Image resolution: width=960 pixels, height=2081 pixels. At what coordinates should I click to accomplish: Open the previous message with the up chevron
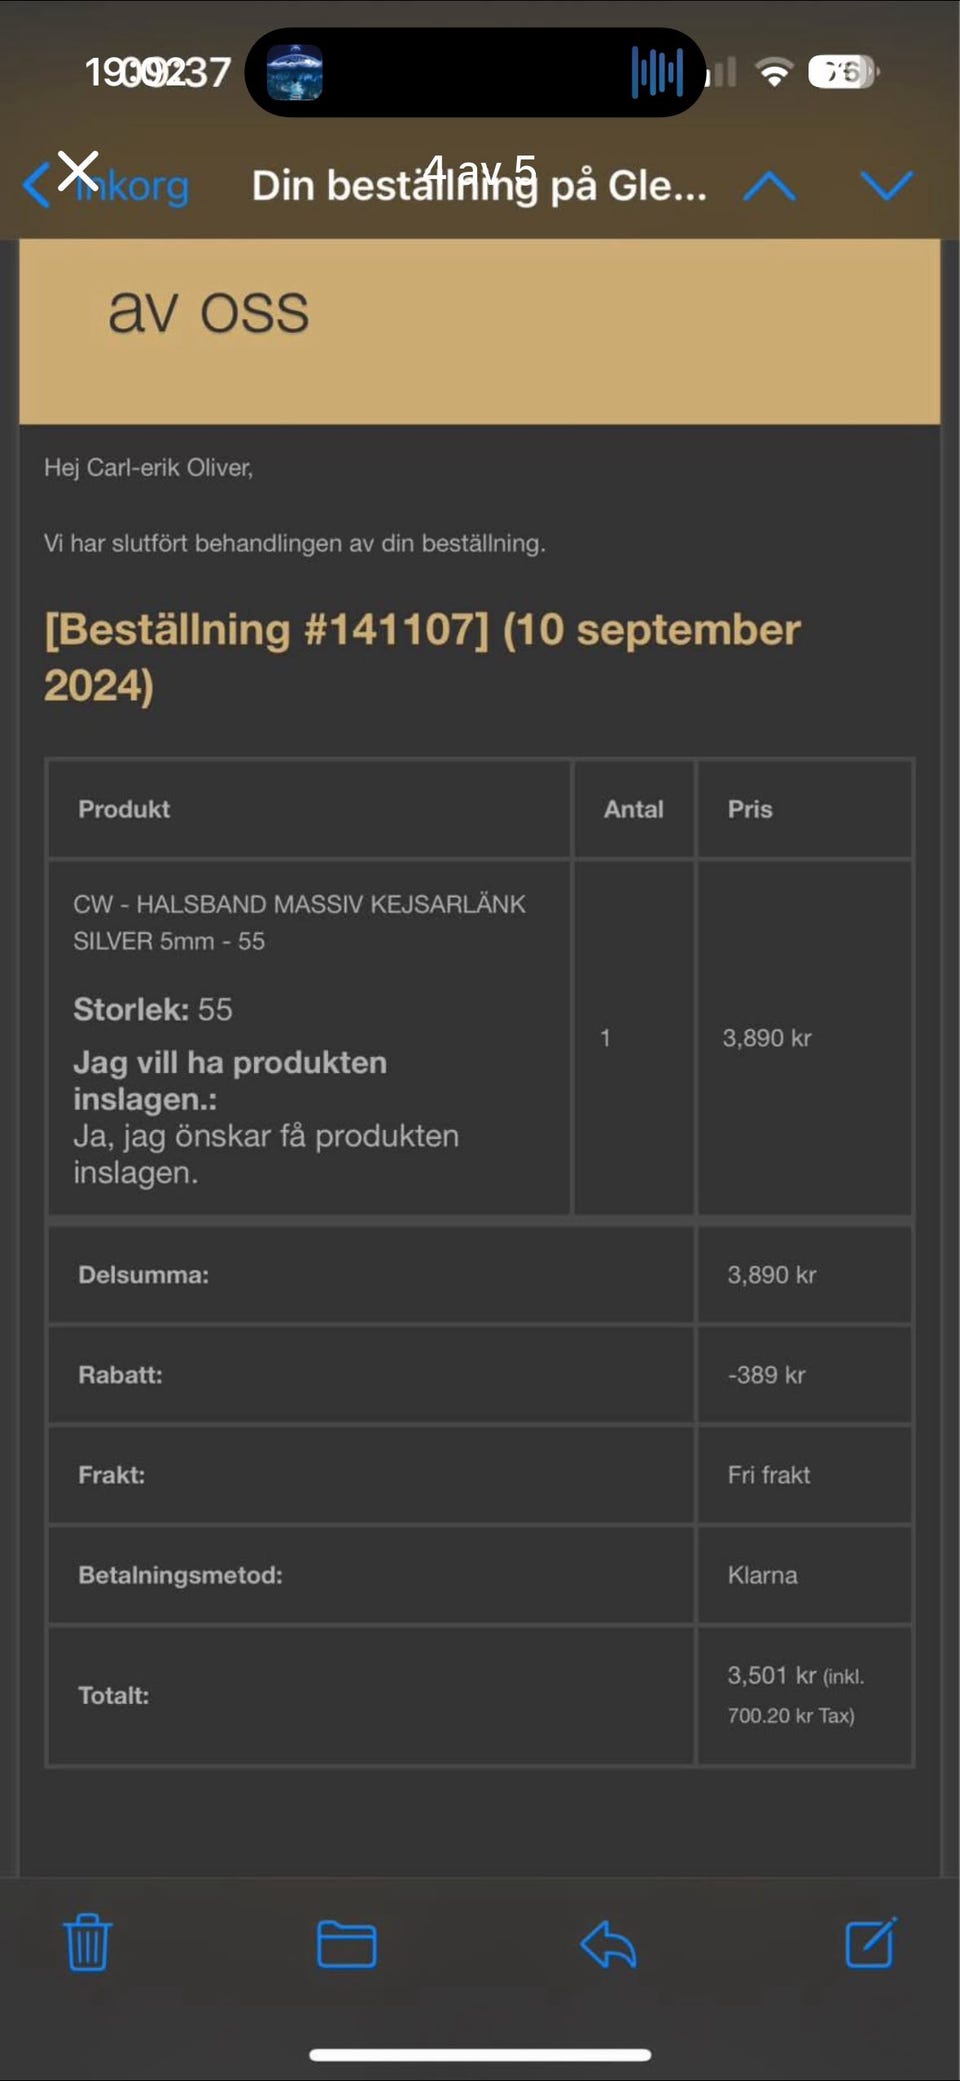coord(768,185)
